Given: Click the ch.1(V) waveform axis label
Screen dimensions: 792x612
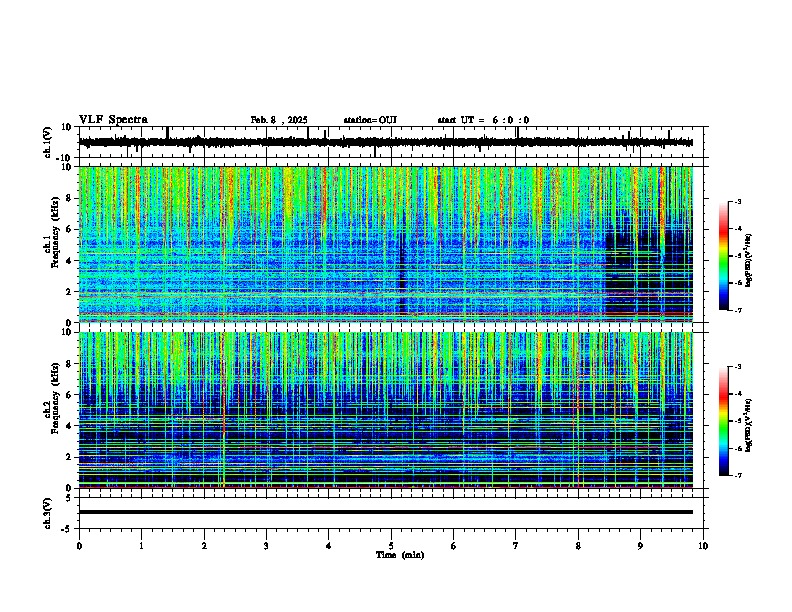Looking at the screenshot, I should click(48, 142).
